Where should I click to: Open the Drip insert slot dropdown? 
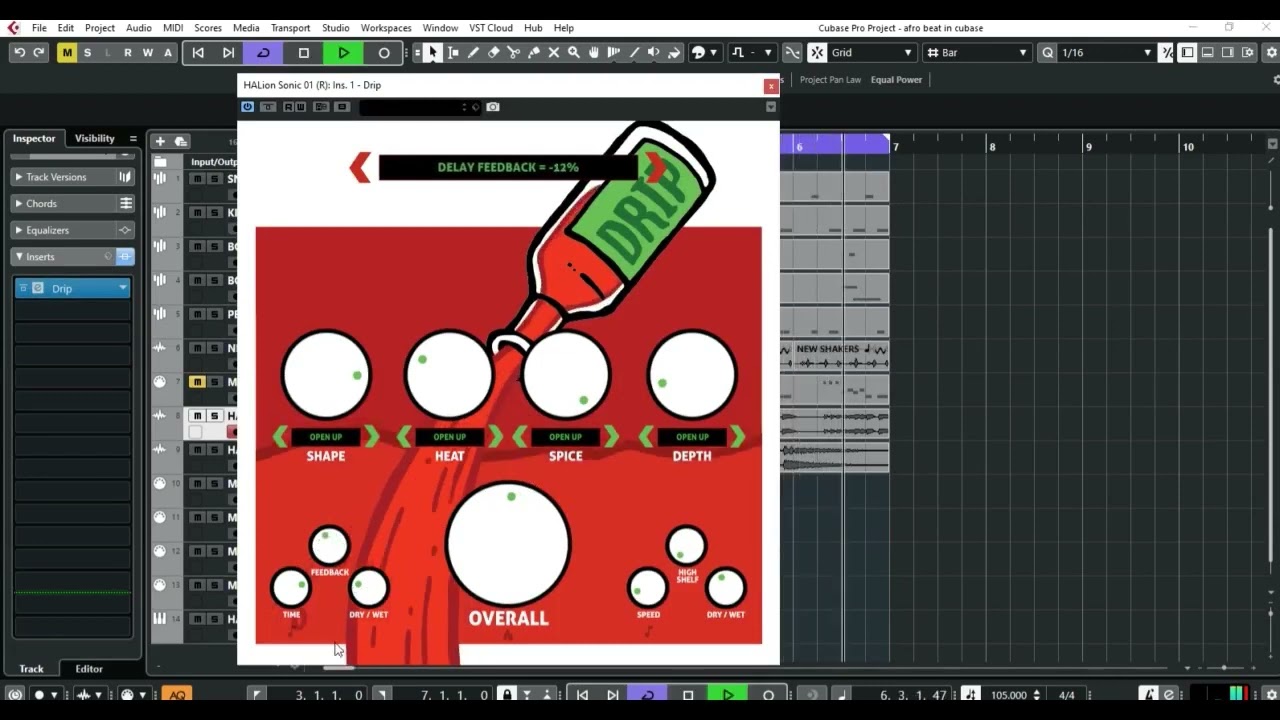[123, 288]
